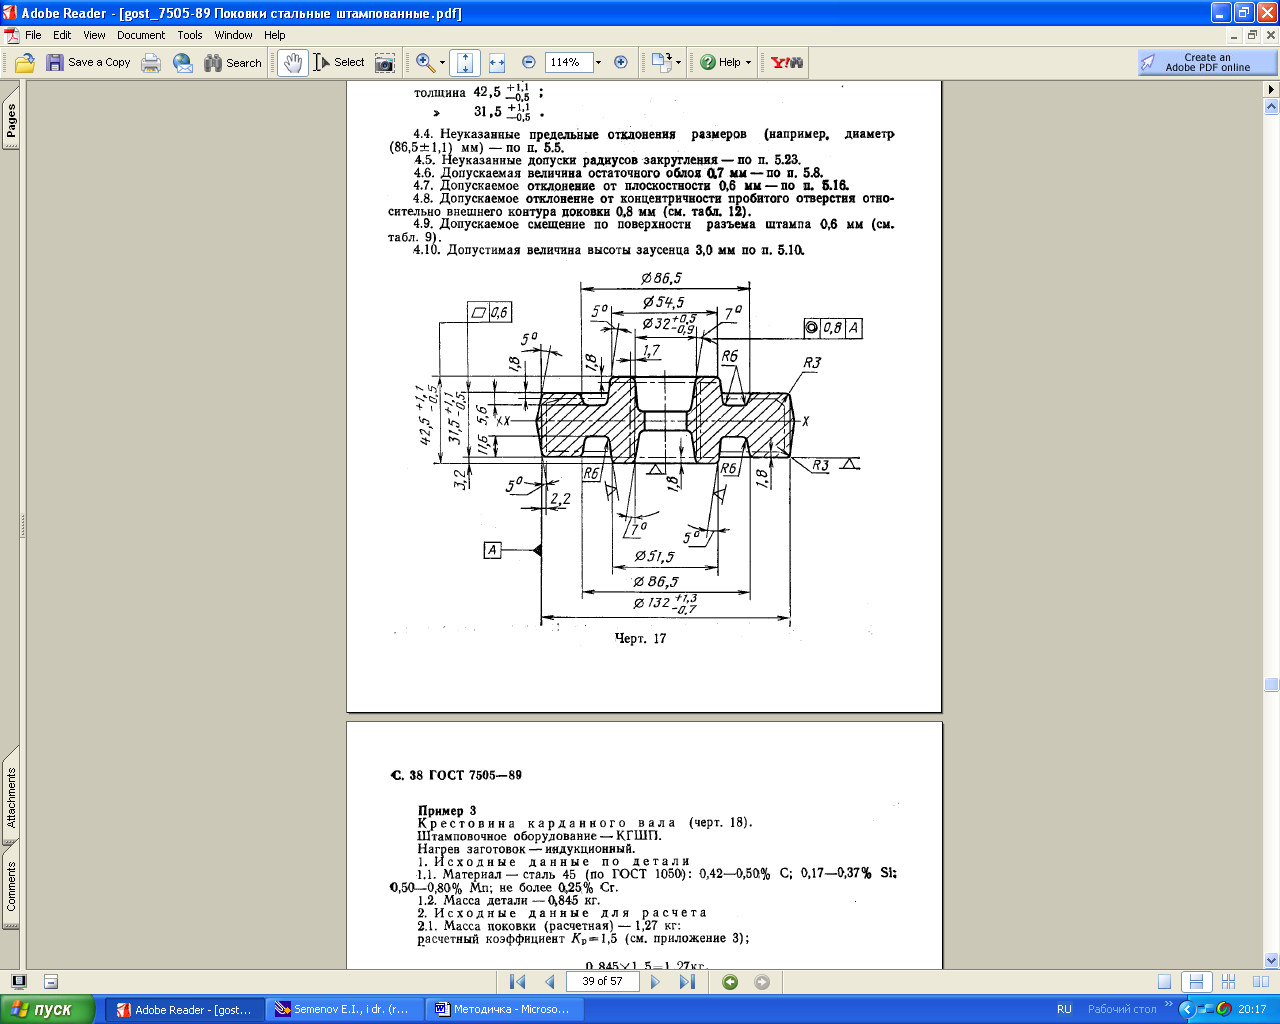Screen dimensions: 1280x1024
Task: Open the Pages side panel tab
Action: (x=11, y=121)
